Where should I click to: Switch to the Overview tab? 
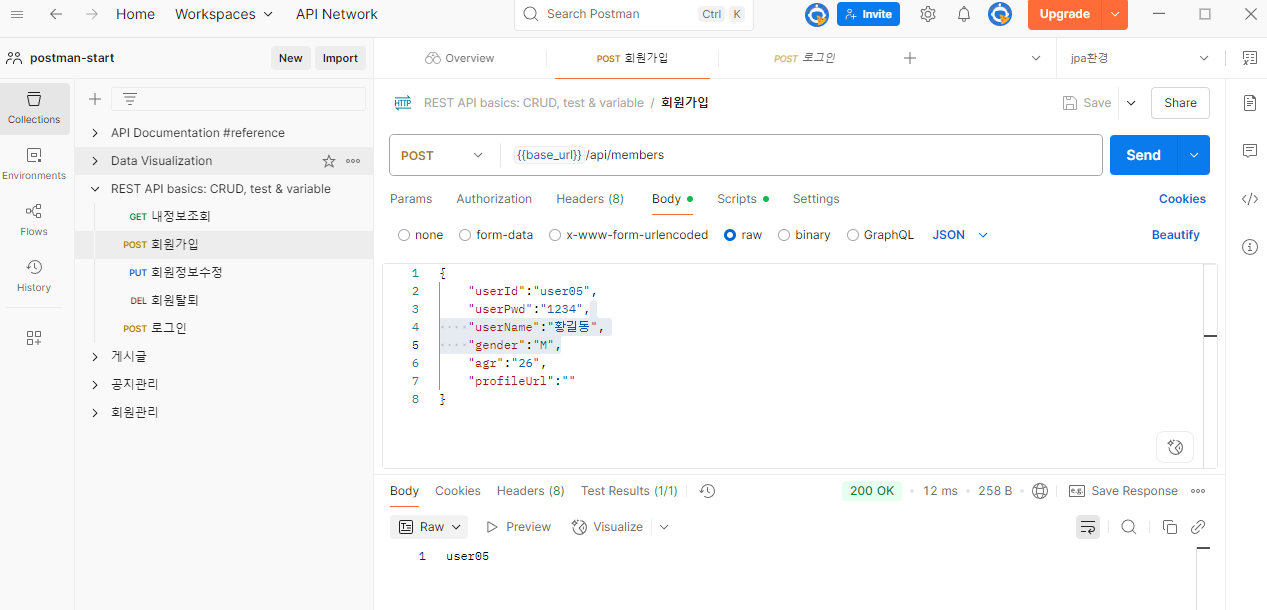(x=460, y=58)
